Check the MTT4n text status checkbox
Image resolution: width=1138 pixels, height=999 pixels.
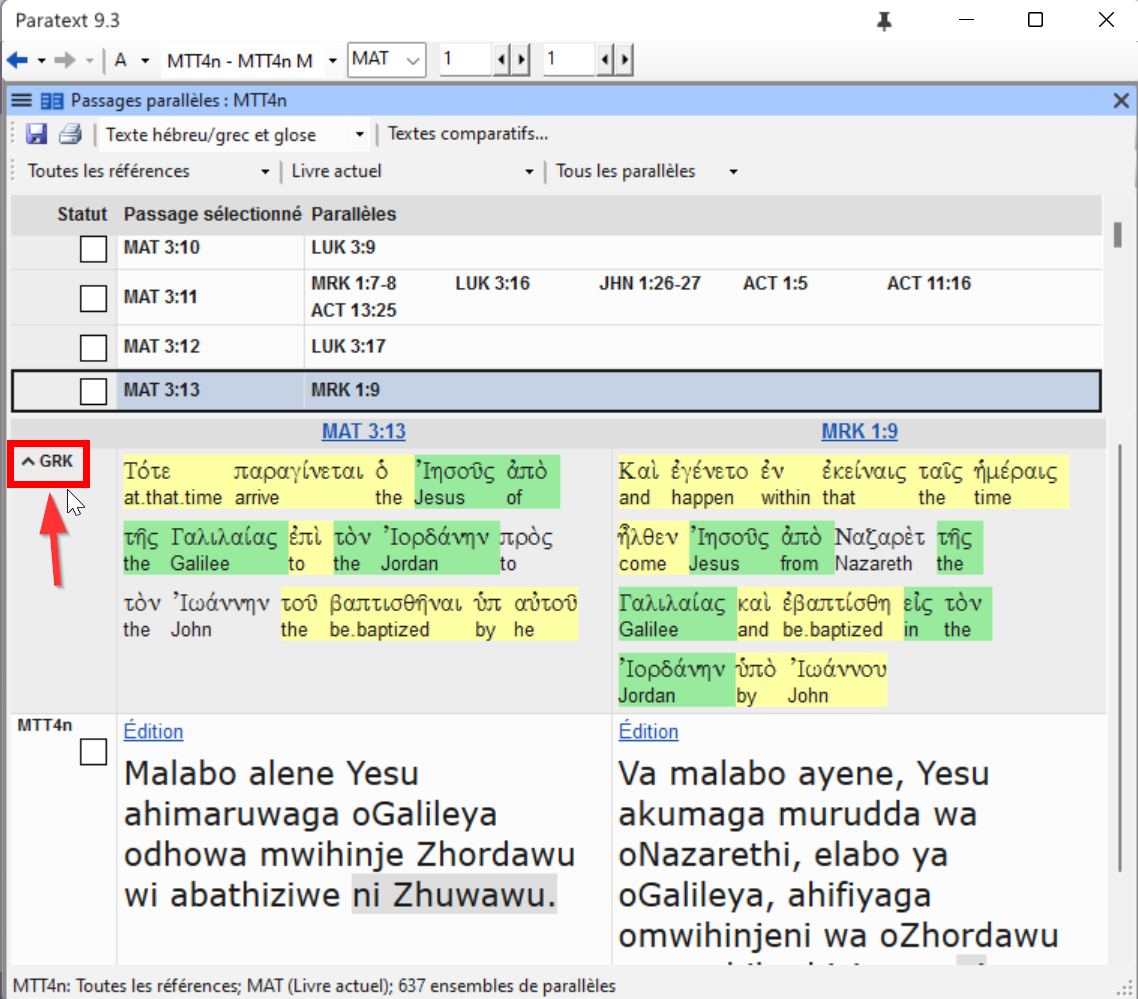pyautogui.click(x=93, y=752)
